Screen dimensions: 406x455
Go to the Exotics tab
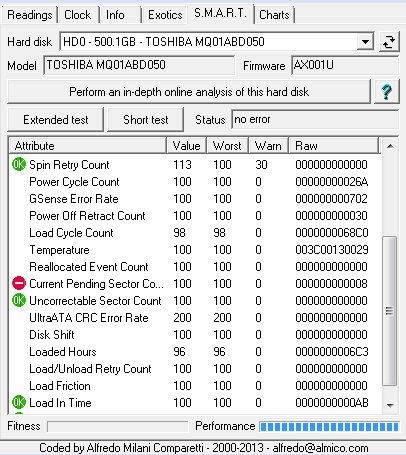pyautogui.click(x=165, y=15)
